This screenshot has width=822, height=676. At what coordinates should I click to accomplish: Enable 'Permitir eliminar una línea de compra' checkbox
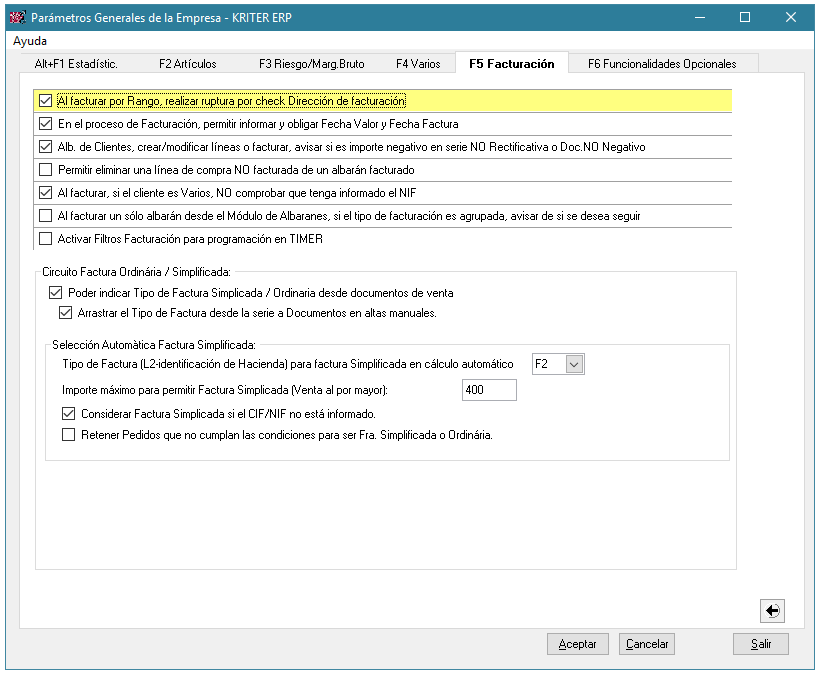coord(45,170)
